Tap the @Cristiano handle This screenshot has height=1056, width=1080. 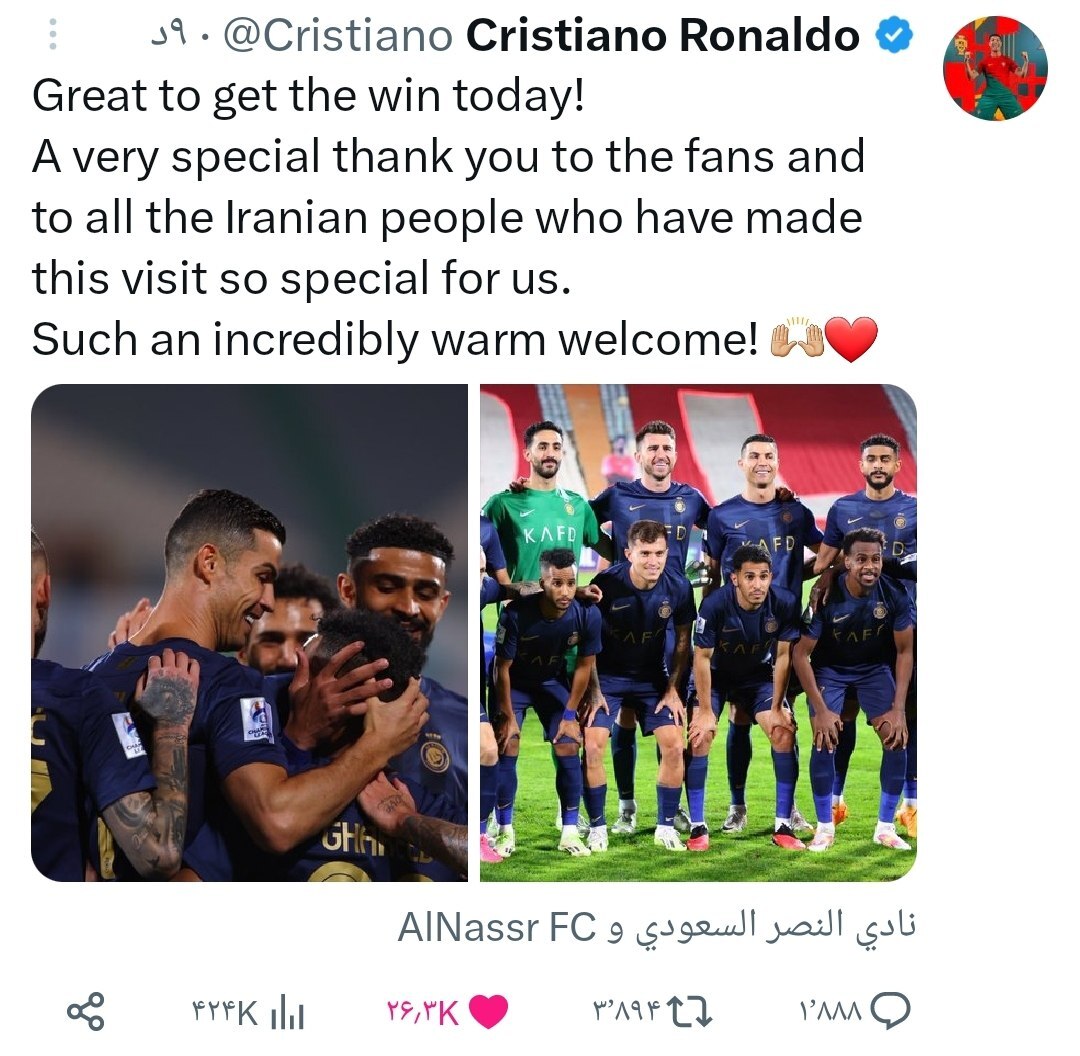[338, 35]
